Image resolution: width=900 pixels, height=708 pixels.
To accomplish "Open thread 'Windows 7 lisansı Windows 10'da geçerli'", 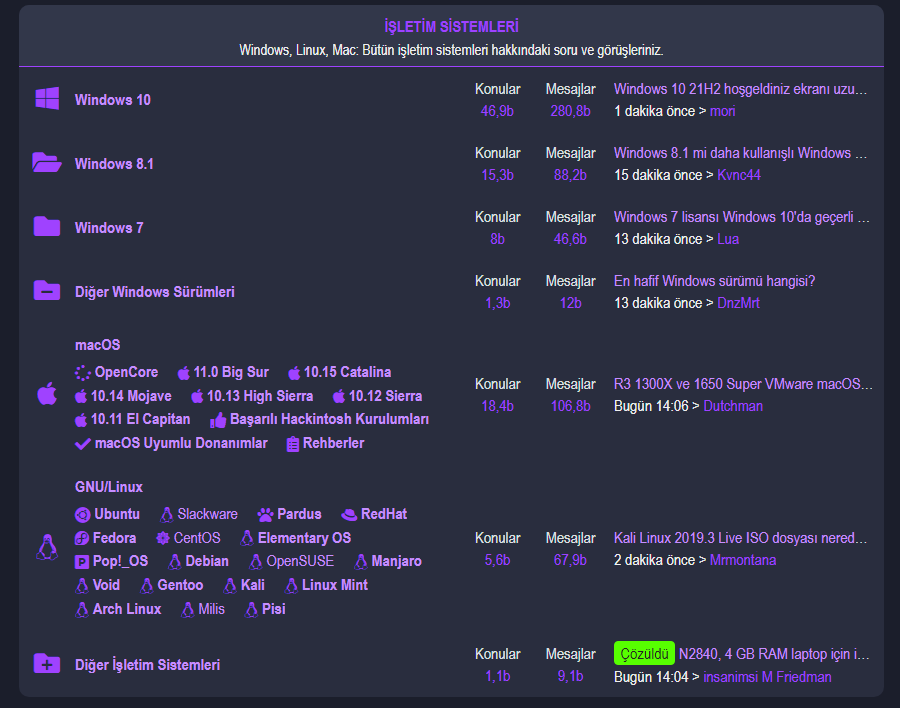I will coord(742,217).
